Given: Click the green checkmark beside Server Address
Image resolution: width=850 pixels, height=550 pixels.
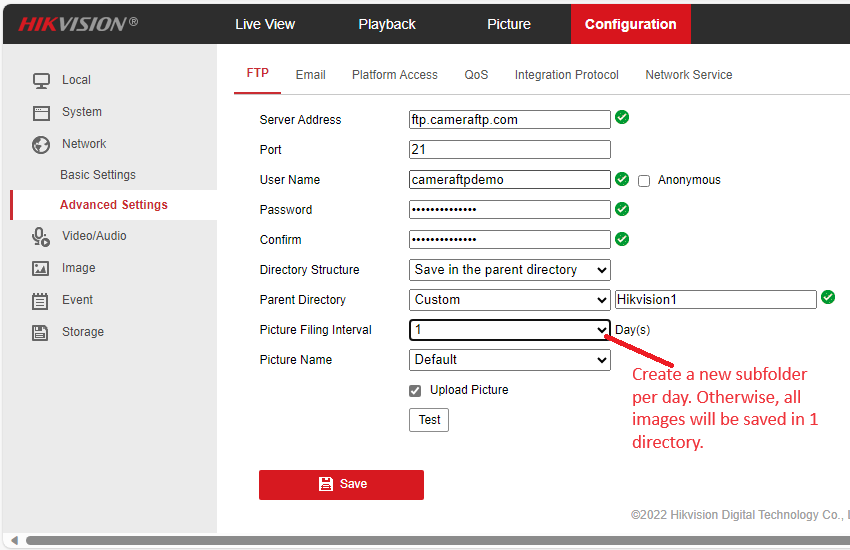Looking at the screenshot, I should pyautogui.click(x=622, y=118).
